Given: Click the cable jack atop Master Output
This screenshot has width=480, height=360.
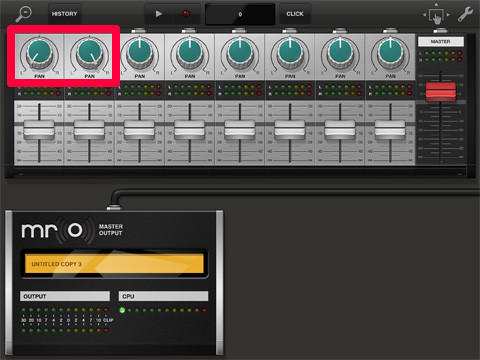Looking at the screenshot, I should tap(114, 208).
